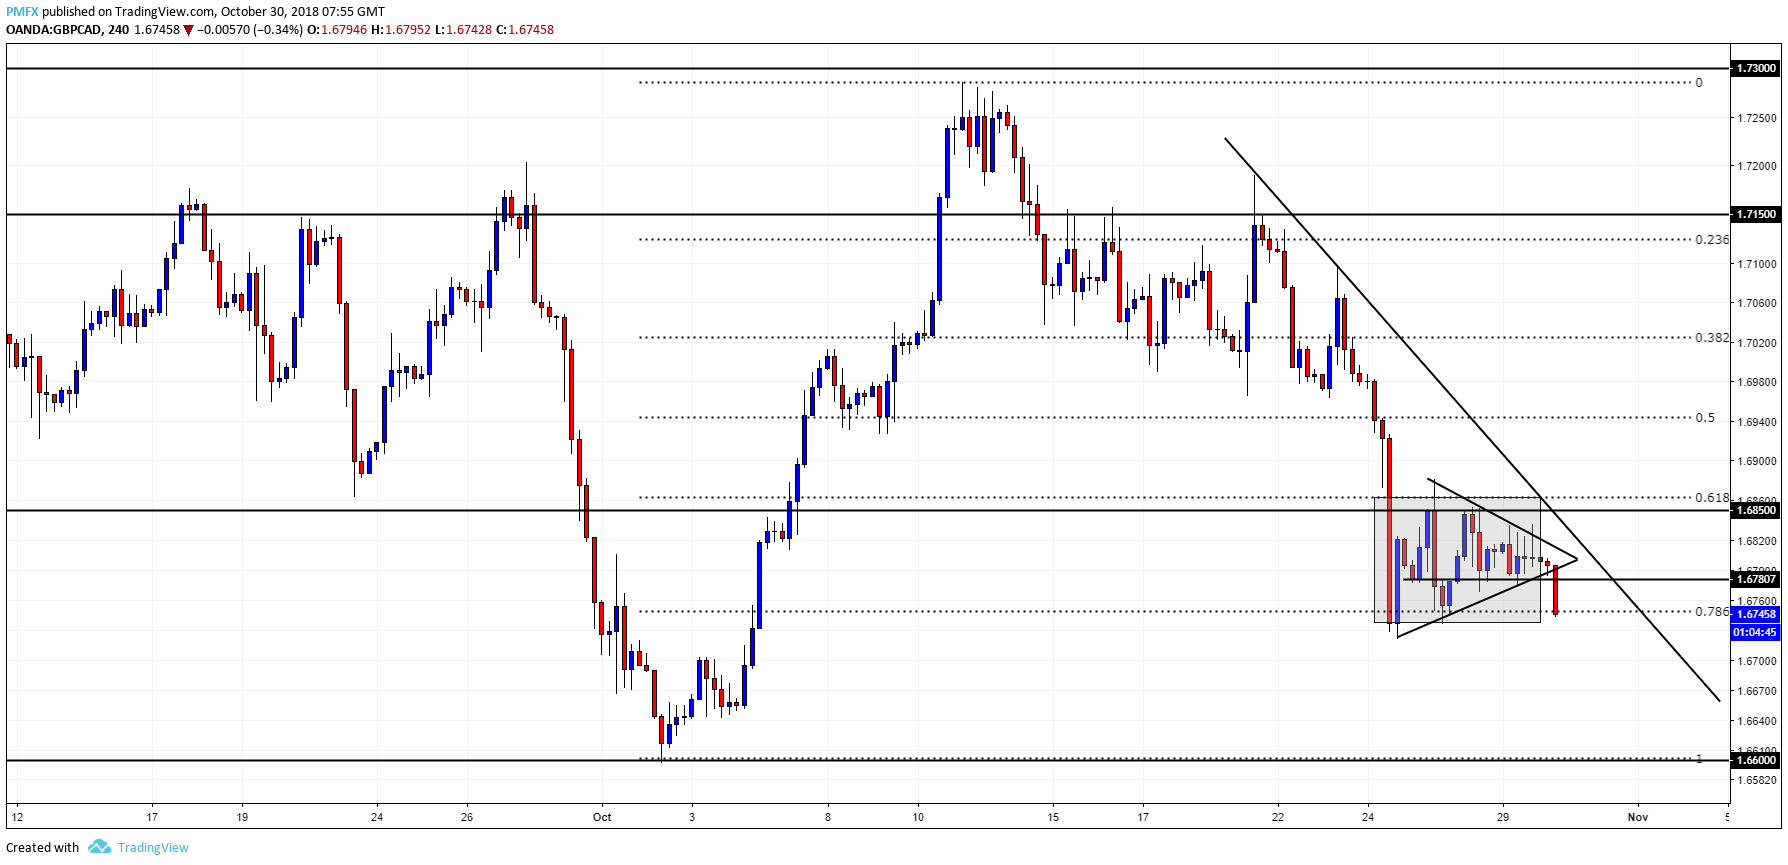Click the 0.382 Fibonacci level label
Image resolution: width=1788 pixels, height=865 pixels.
(x=1711, y=337)
